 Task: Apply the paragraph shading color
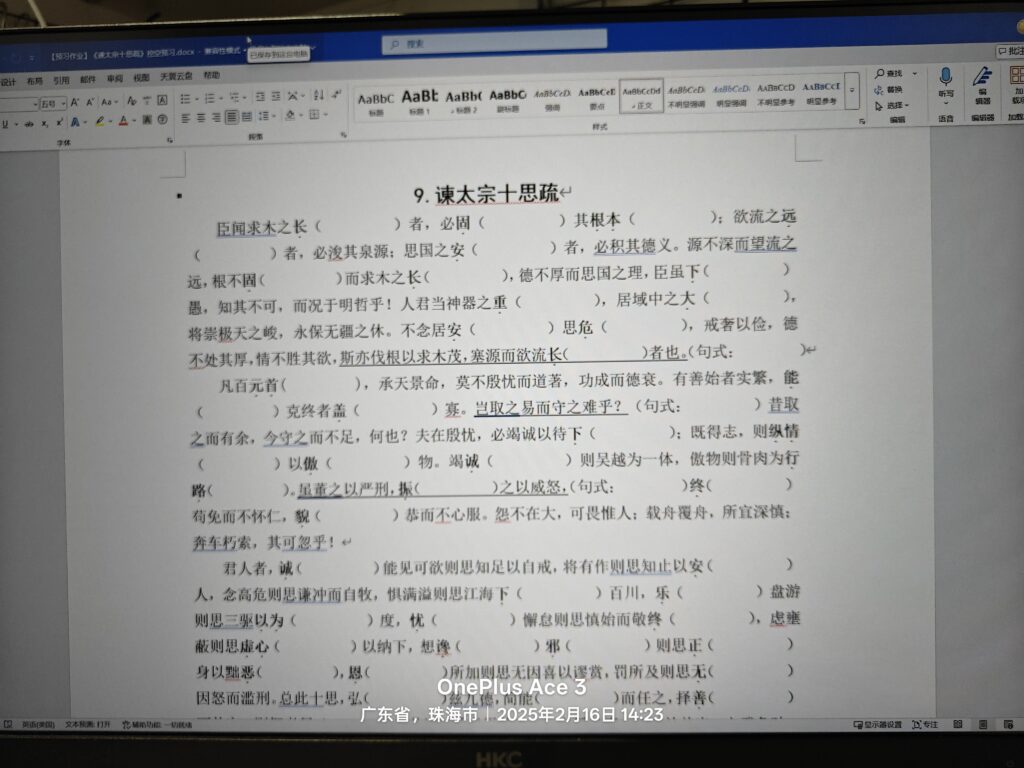click(291, 115)
